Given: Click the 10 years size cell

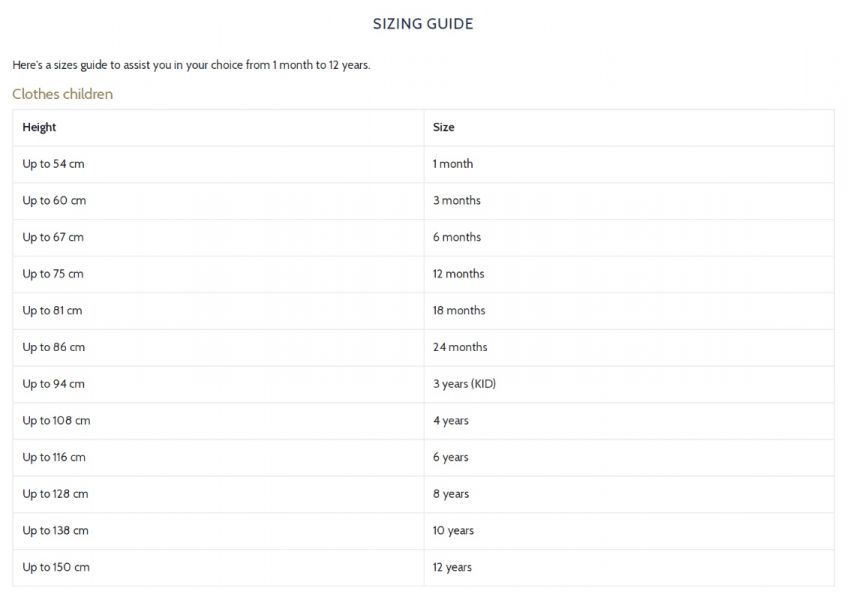Looking at the screenshot, I should [x=453, y=531].
